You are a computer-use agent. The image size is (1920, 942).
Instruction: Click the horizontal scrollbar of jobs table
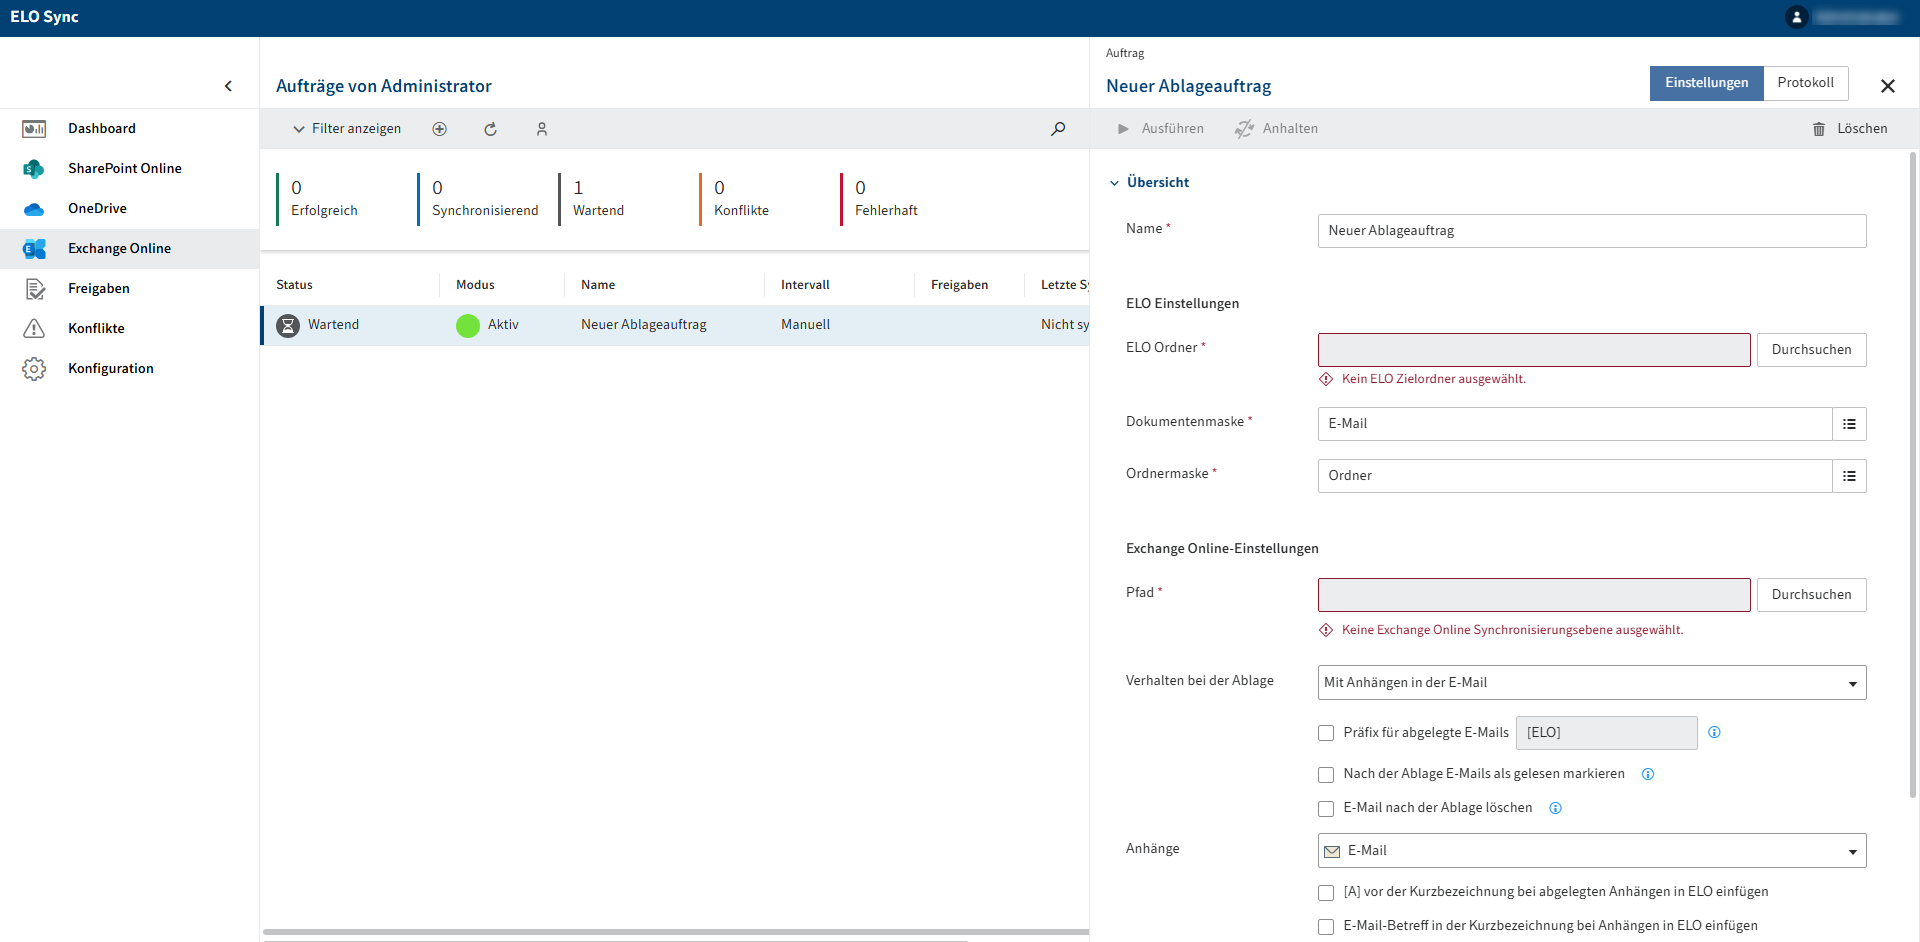pos(676,932)
